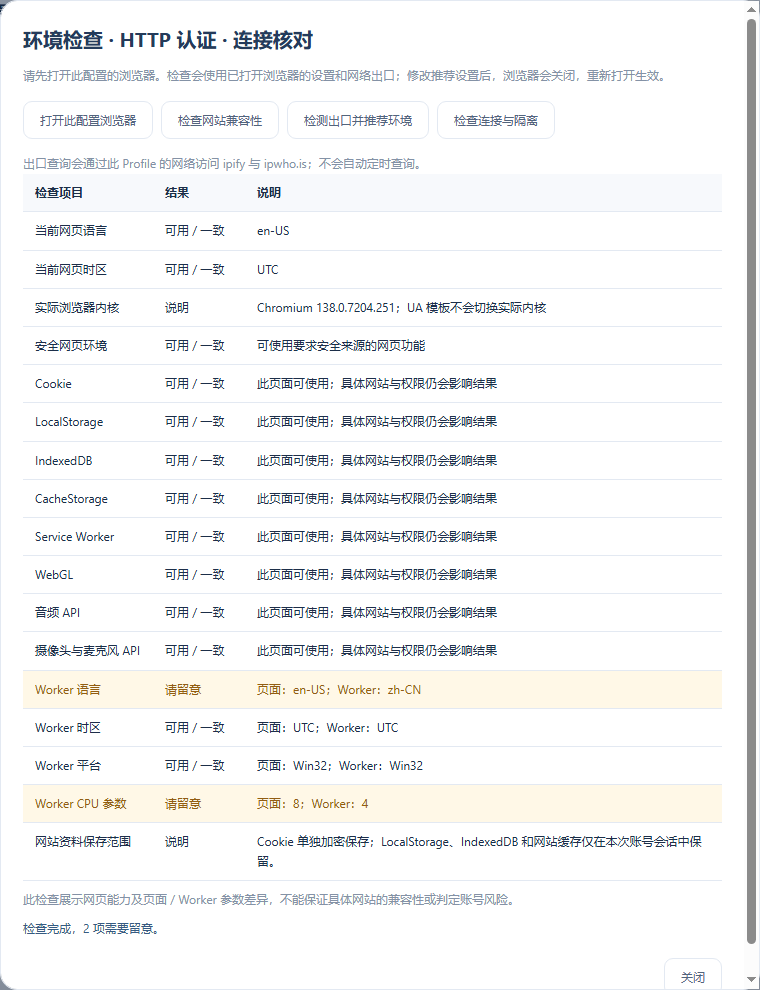Click the 环境检查 · HTTP 认证 dialog title
Image resolution: width=760 pixels, height=990 pixels.
168,41
